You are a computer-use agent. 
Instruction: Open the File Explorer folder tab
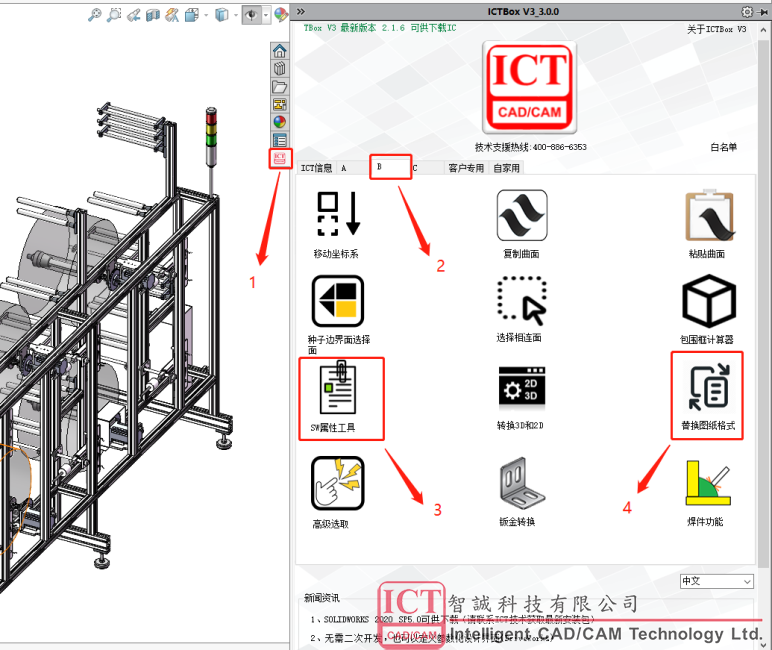(280, 87)
